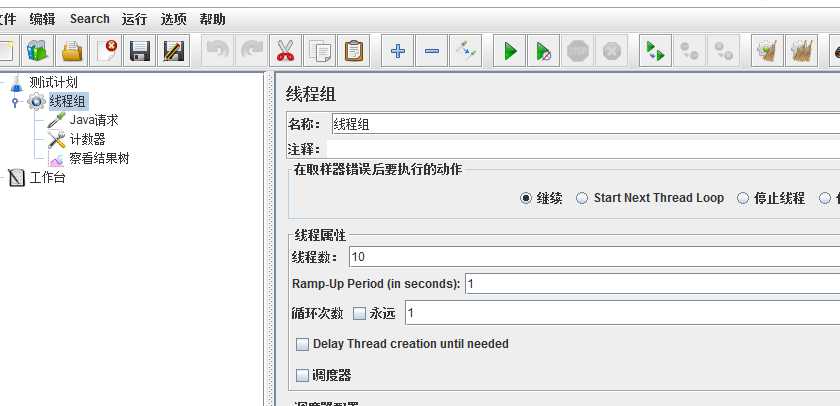Image resolution: width=840 pixels, height=406 pixels.
Task: Cut selection with the scissors icon
Action: 286,51
